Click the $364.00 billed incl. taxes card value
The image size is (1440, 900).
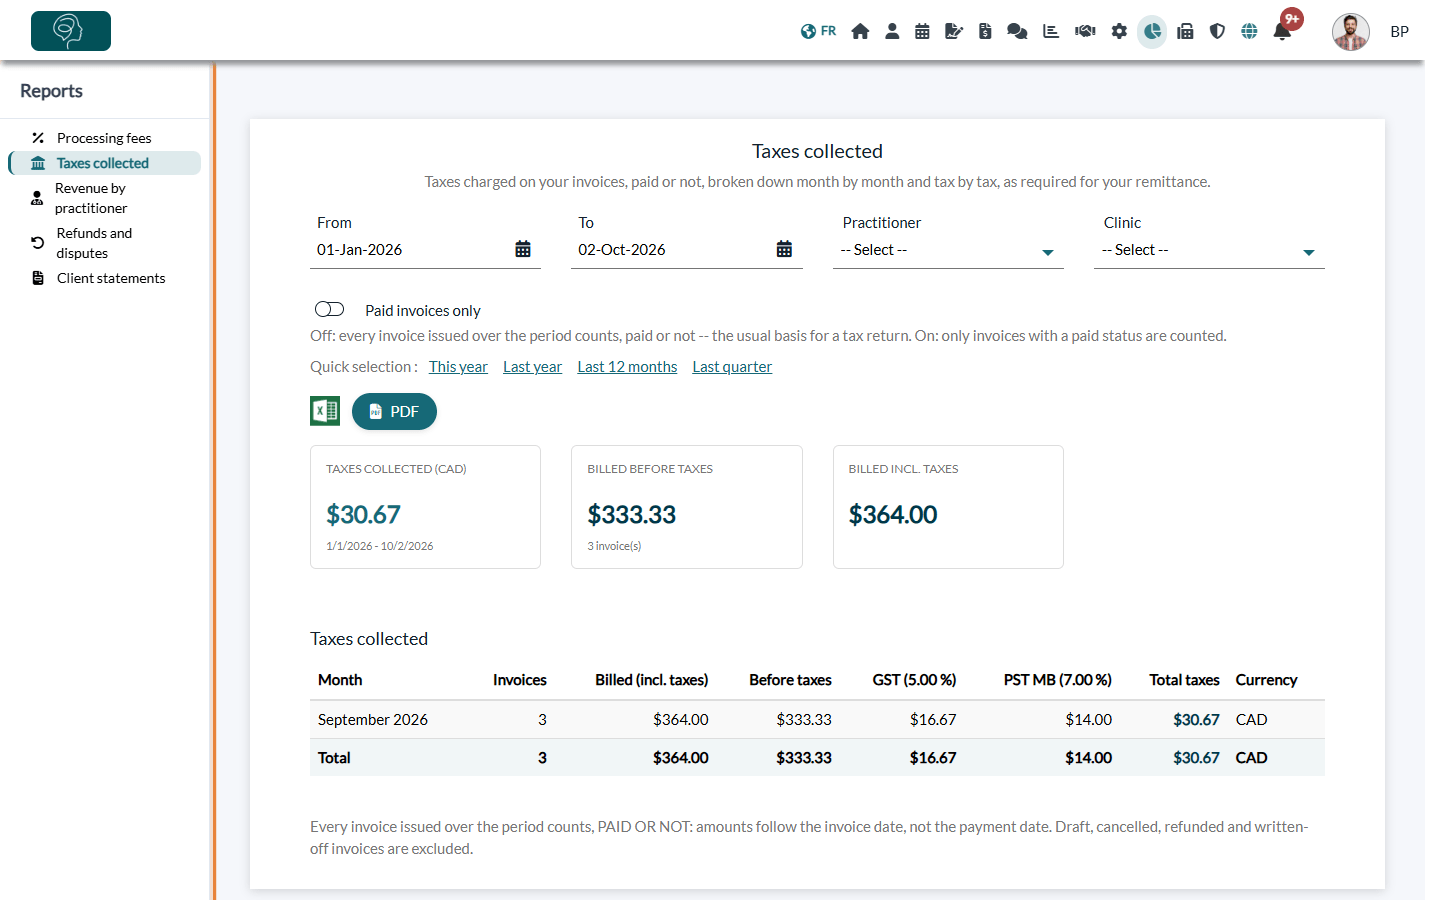(893, 514)
